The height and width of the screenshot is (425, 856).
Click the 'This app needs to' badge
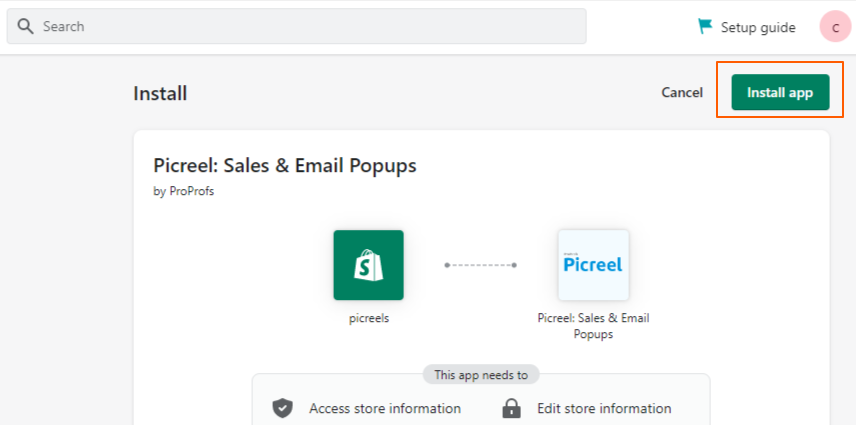coord(481,375)
